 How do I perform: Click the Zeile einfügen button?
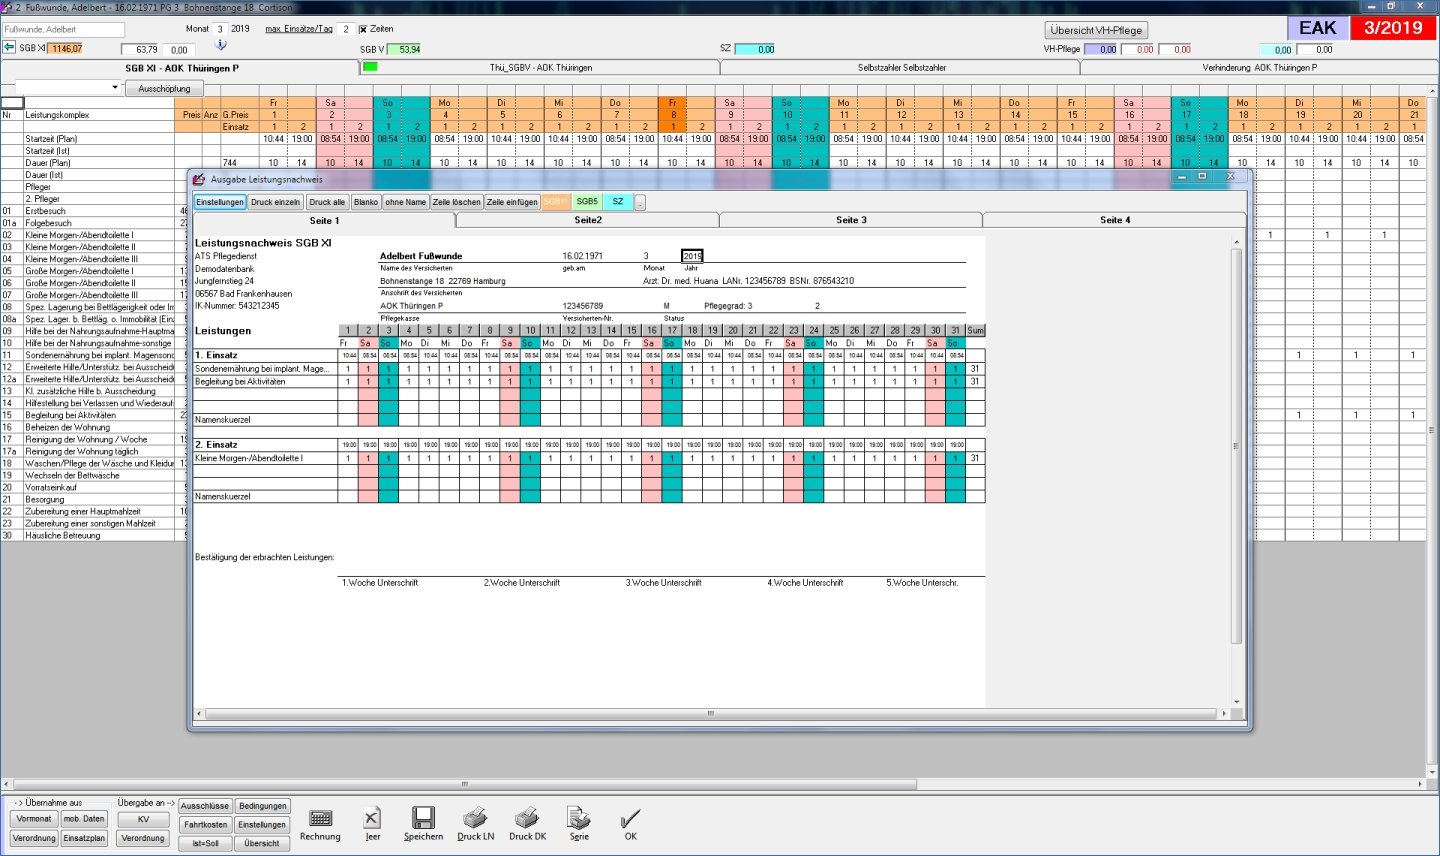coord(512,202)
